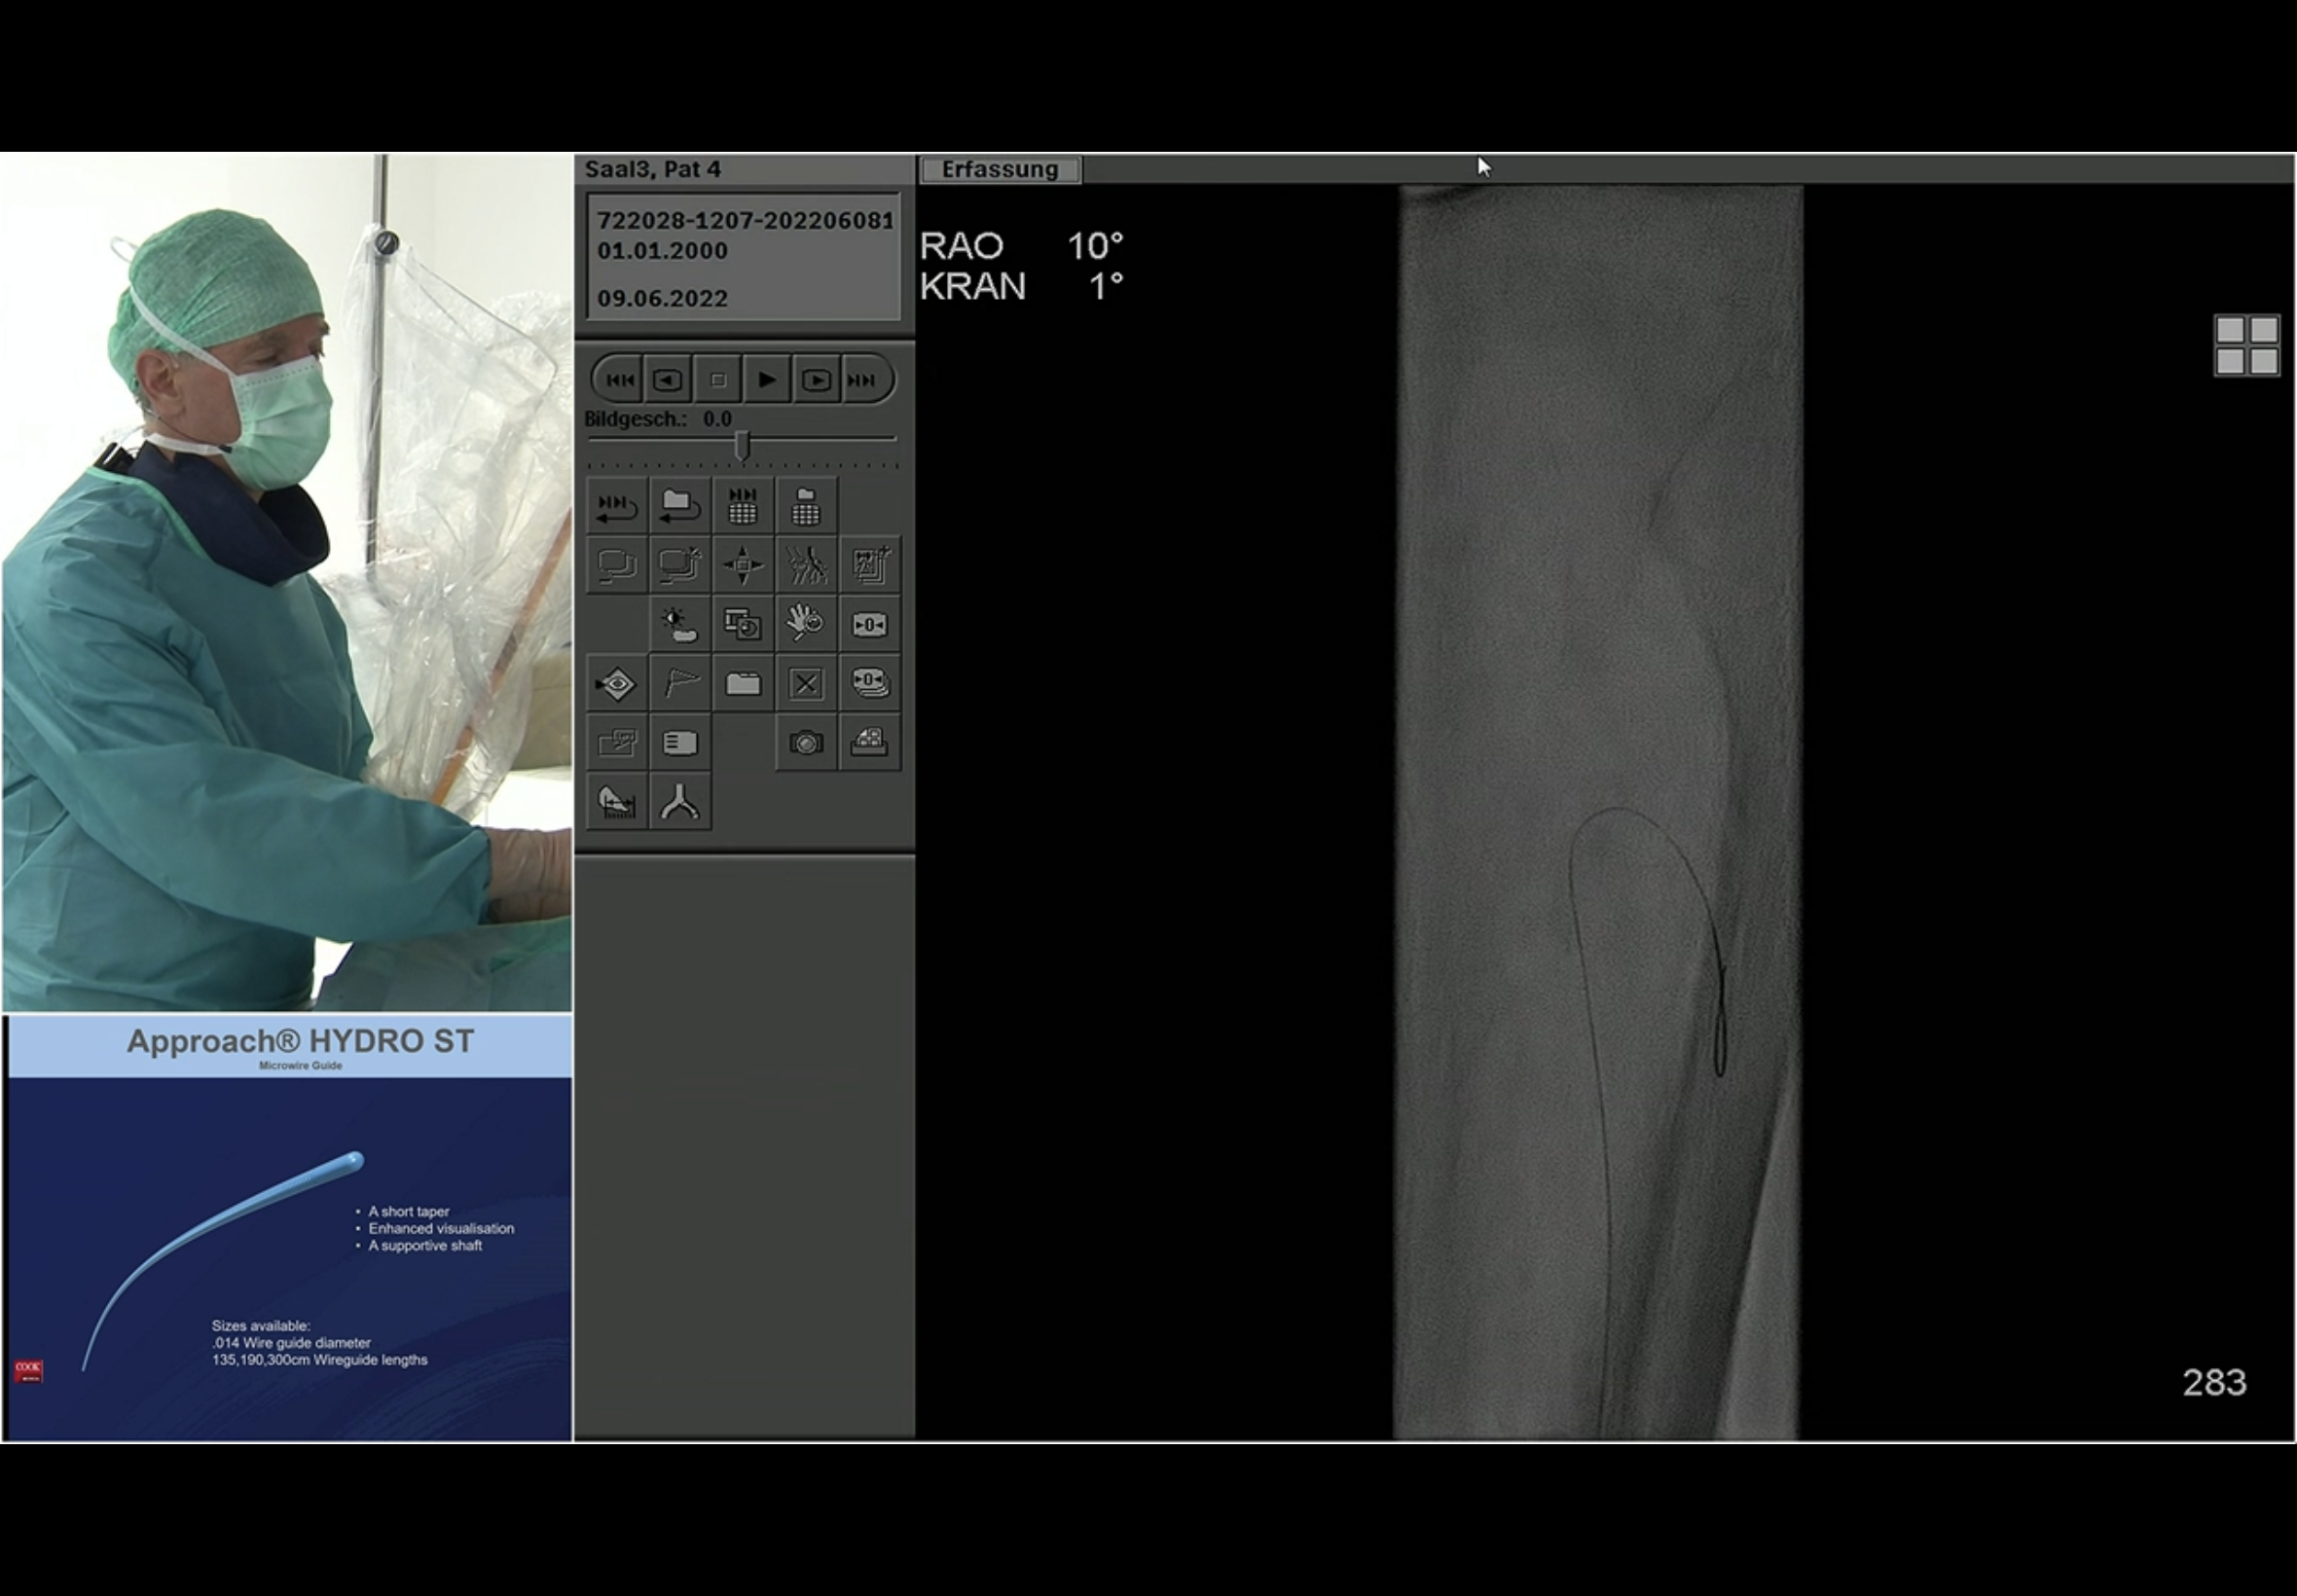Click the flag marker icon
The height and width of the screenshot is (1596, 2297).
tap(680, 684)
